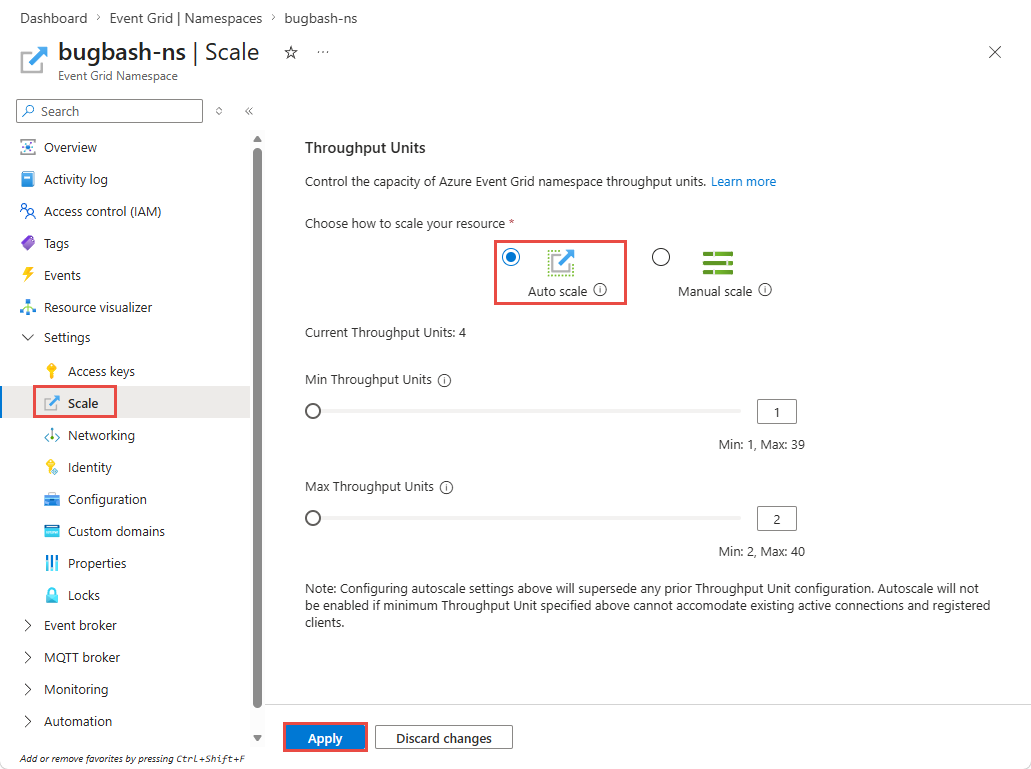The image size is (1031, 769).
Task: Click the 'Throughput Units' heading
Action: [365, 148]
